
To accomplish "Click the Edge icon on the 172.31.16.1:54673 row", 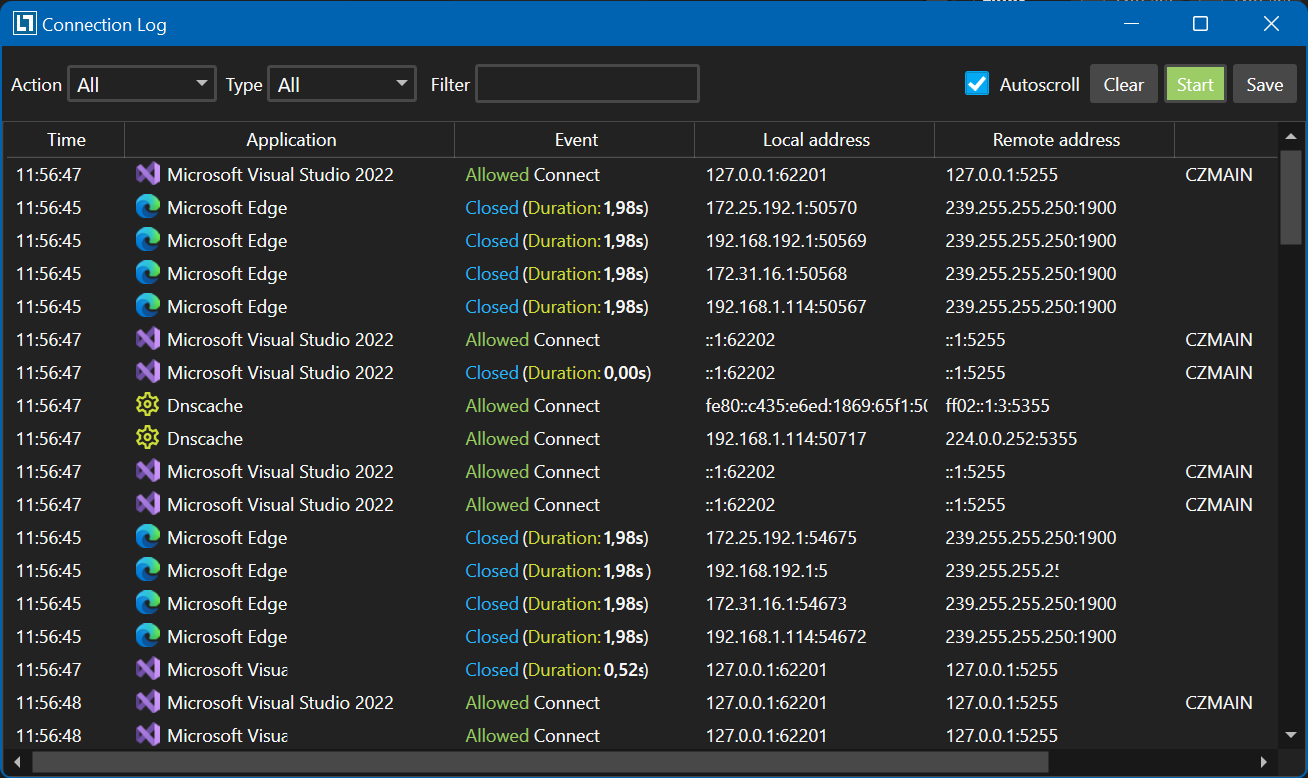I will 147,603.
